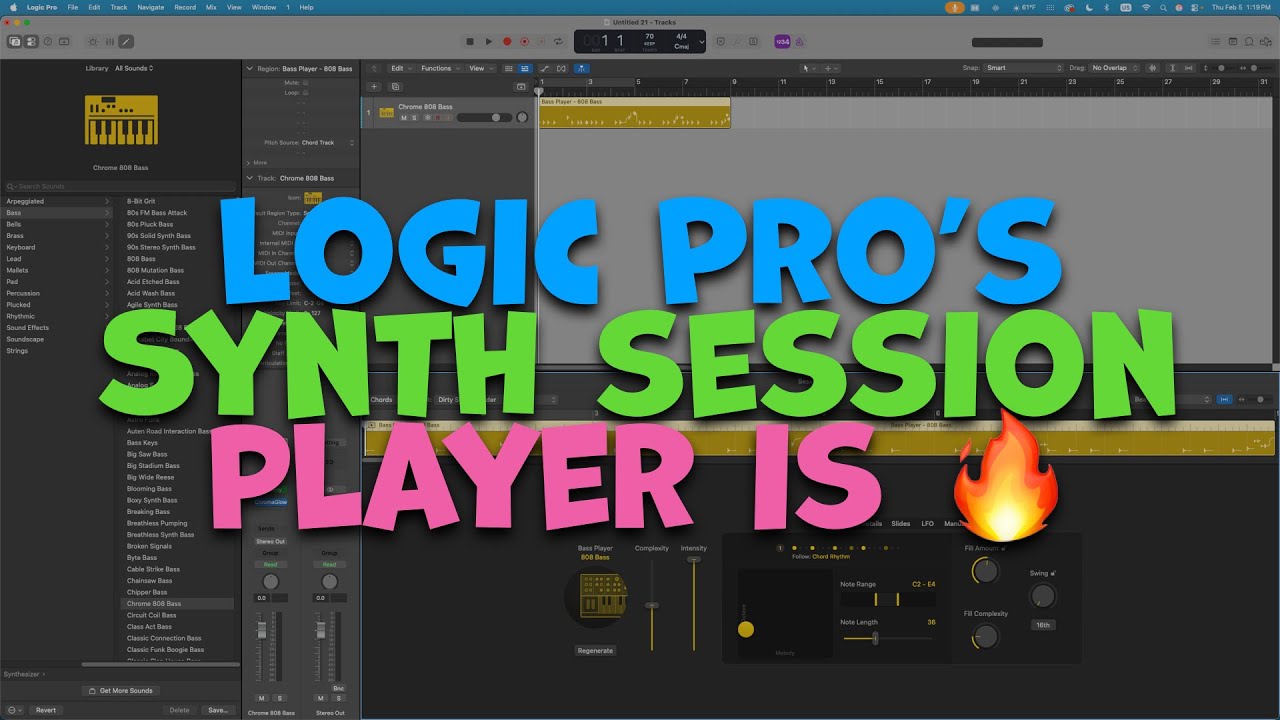1280x720 pixels.
Task: Start playback with the Play button
Action: (489, 41)
